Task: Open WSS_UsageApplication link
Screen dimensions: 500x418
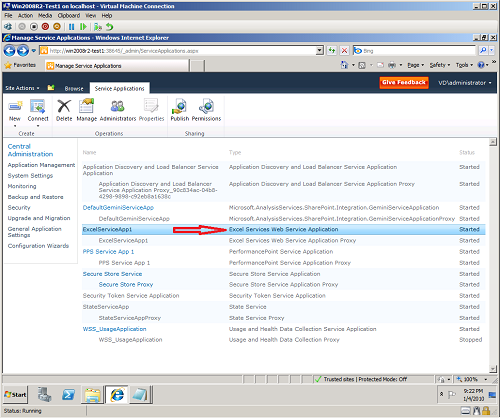Action: coord(114,329)
